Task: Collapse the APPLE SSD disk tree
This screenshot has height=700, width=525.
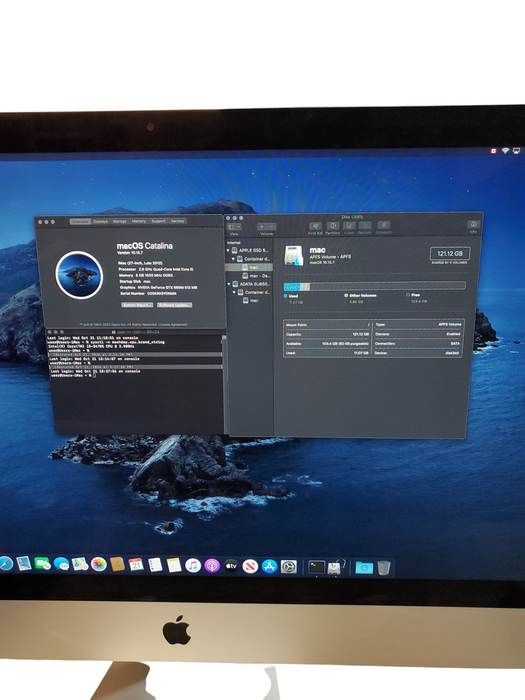Action: click(229, 250)
